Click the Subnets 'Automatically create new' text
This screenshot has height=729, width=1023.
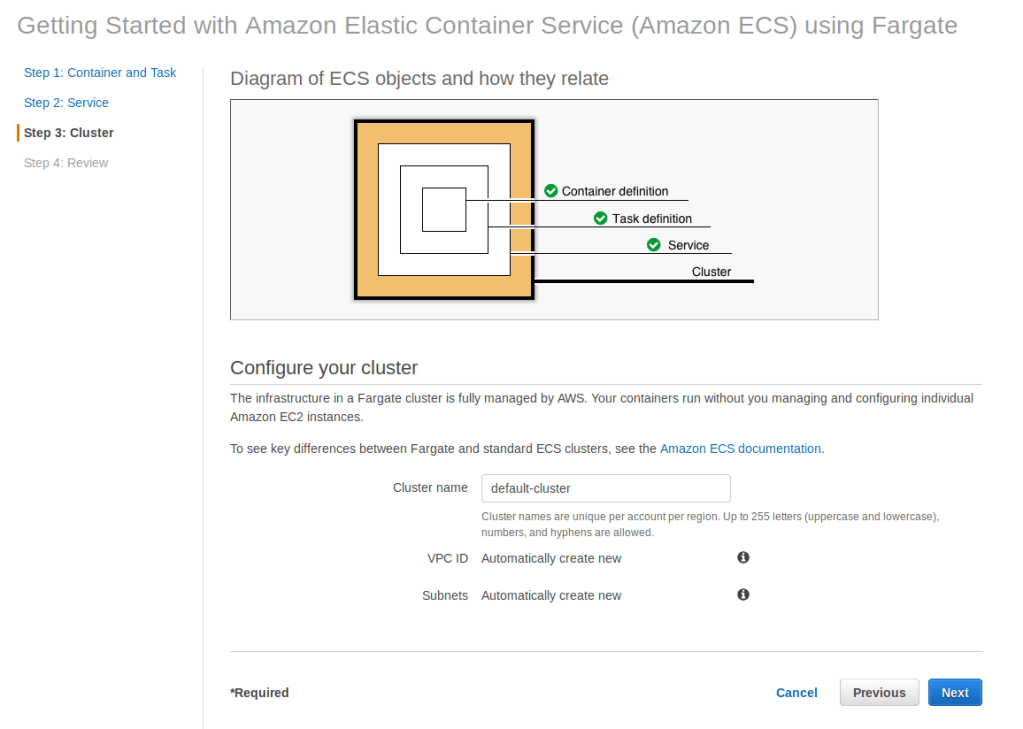click(551, 596)
